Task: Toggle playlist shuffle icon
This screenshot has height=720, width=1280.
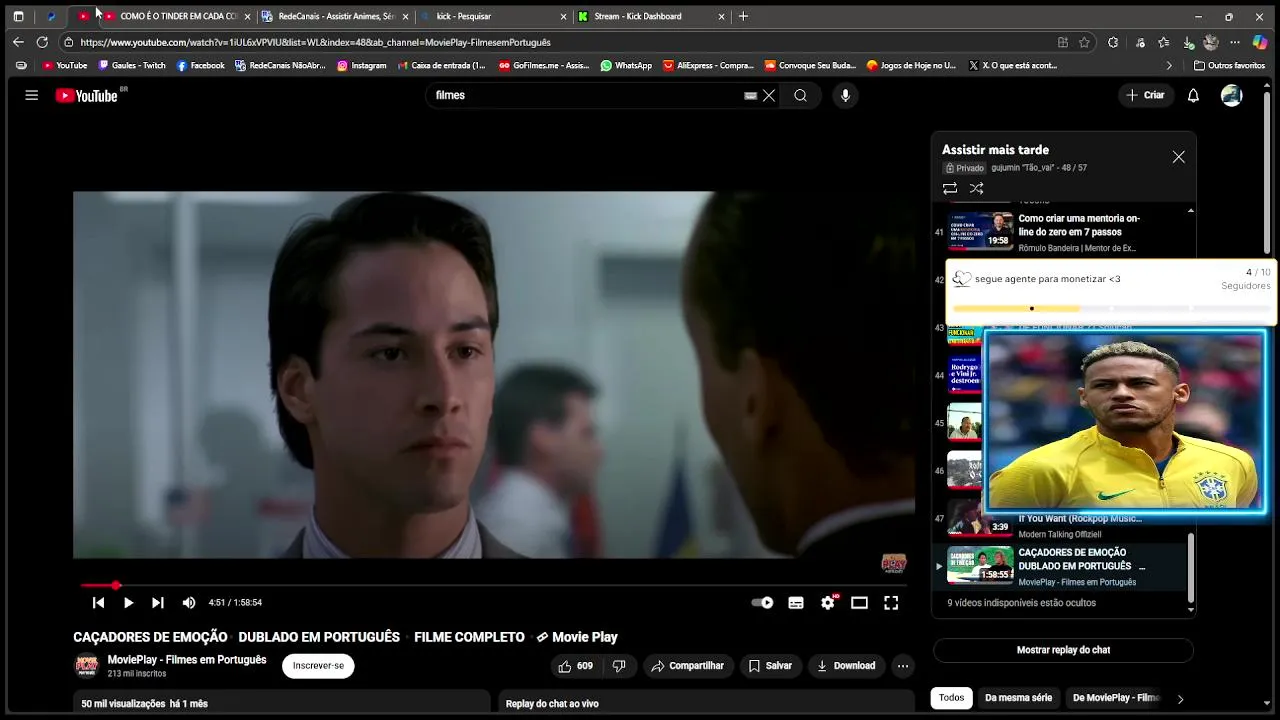Action: click(977, 188)
